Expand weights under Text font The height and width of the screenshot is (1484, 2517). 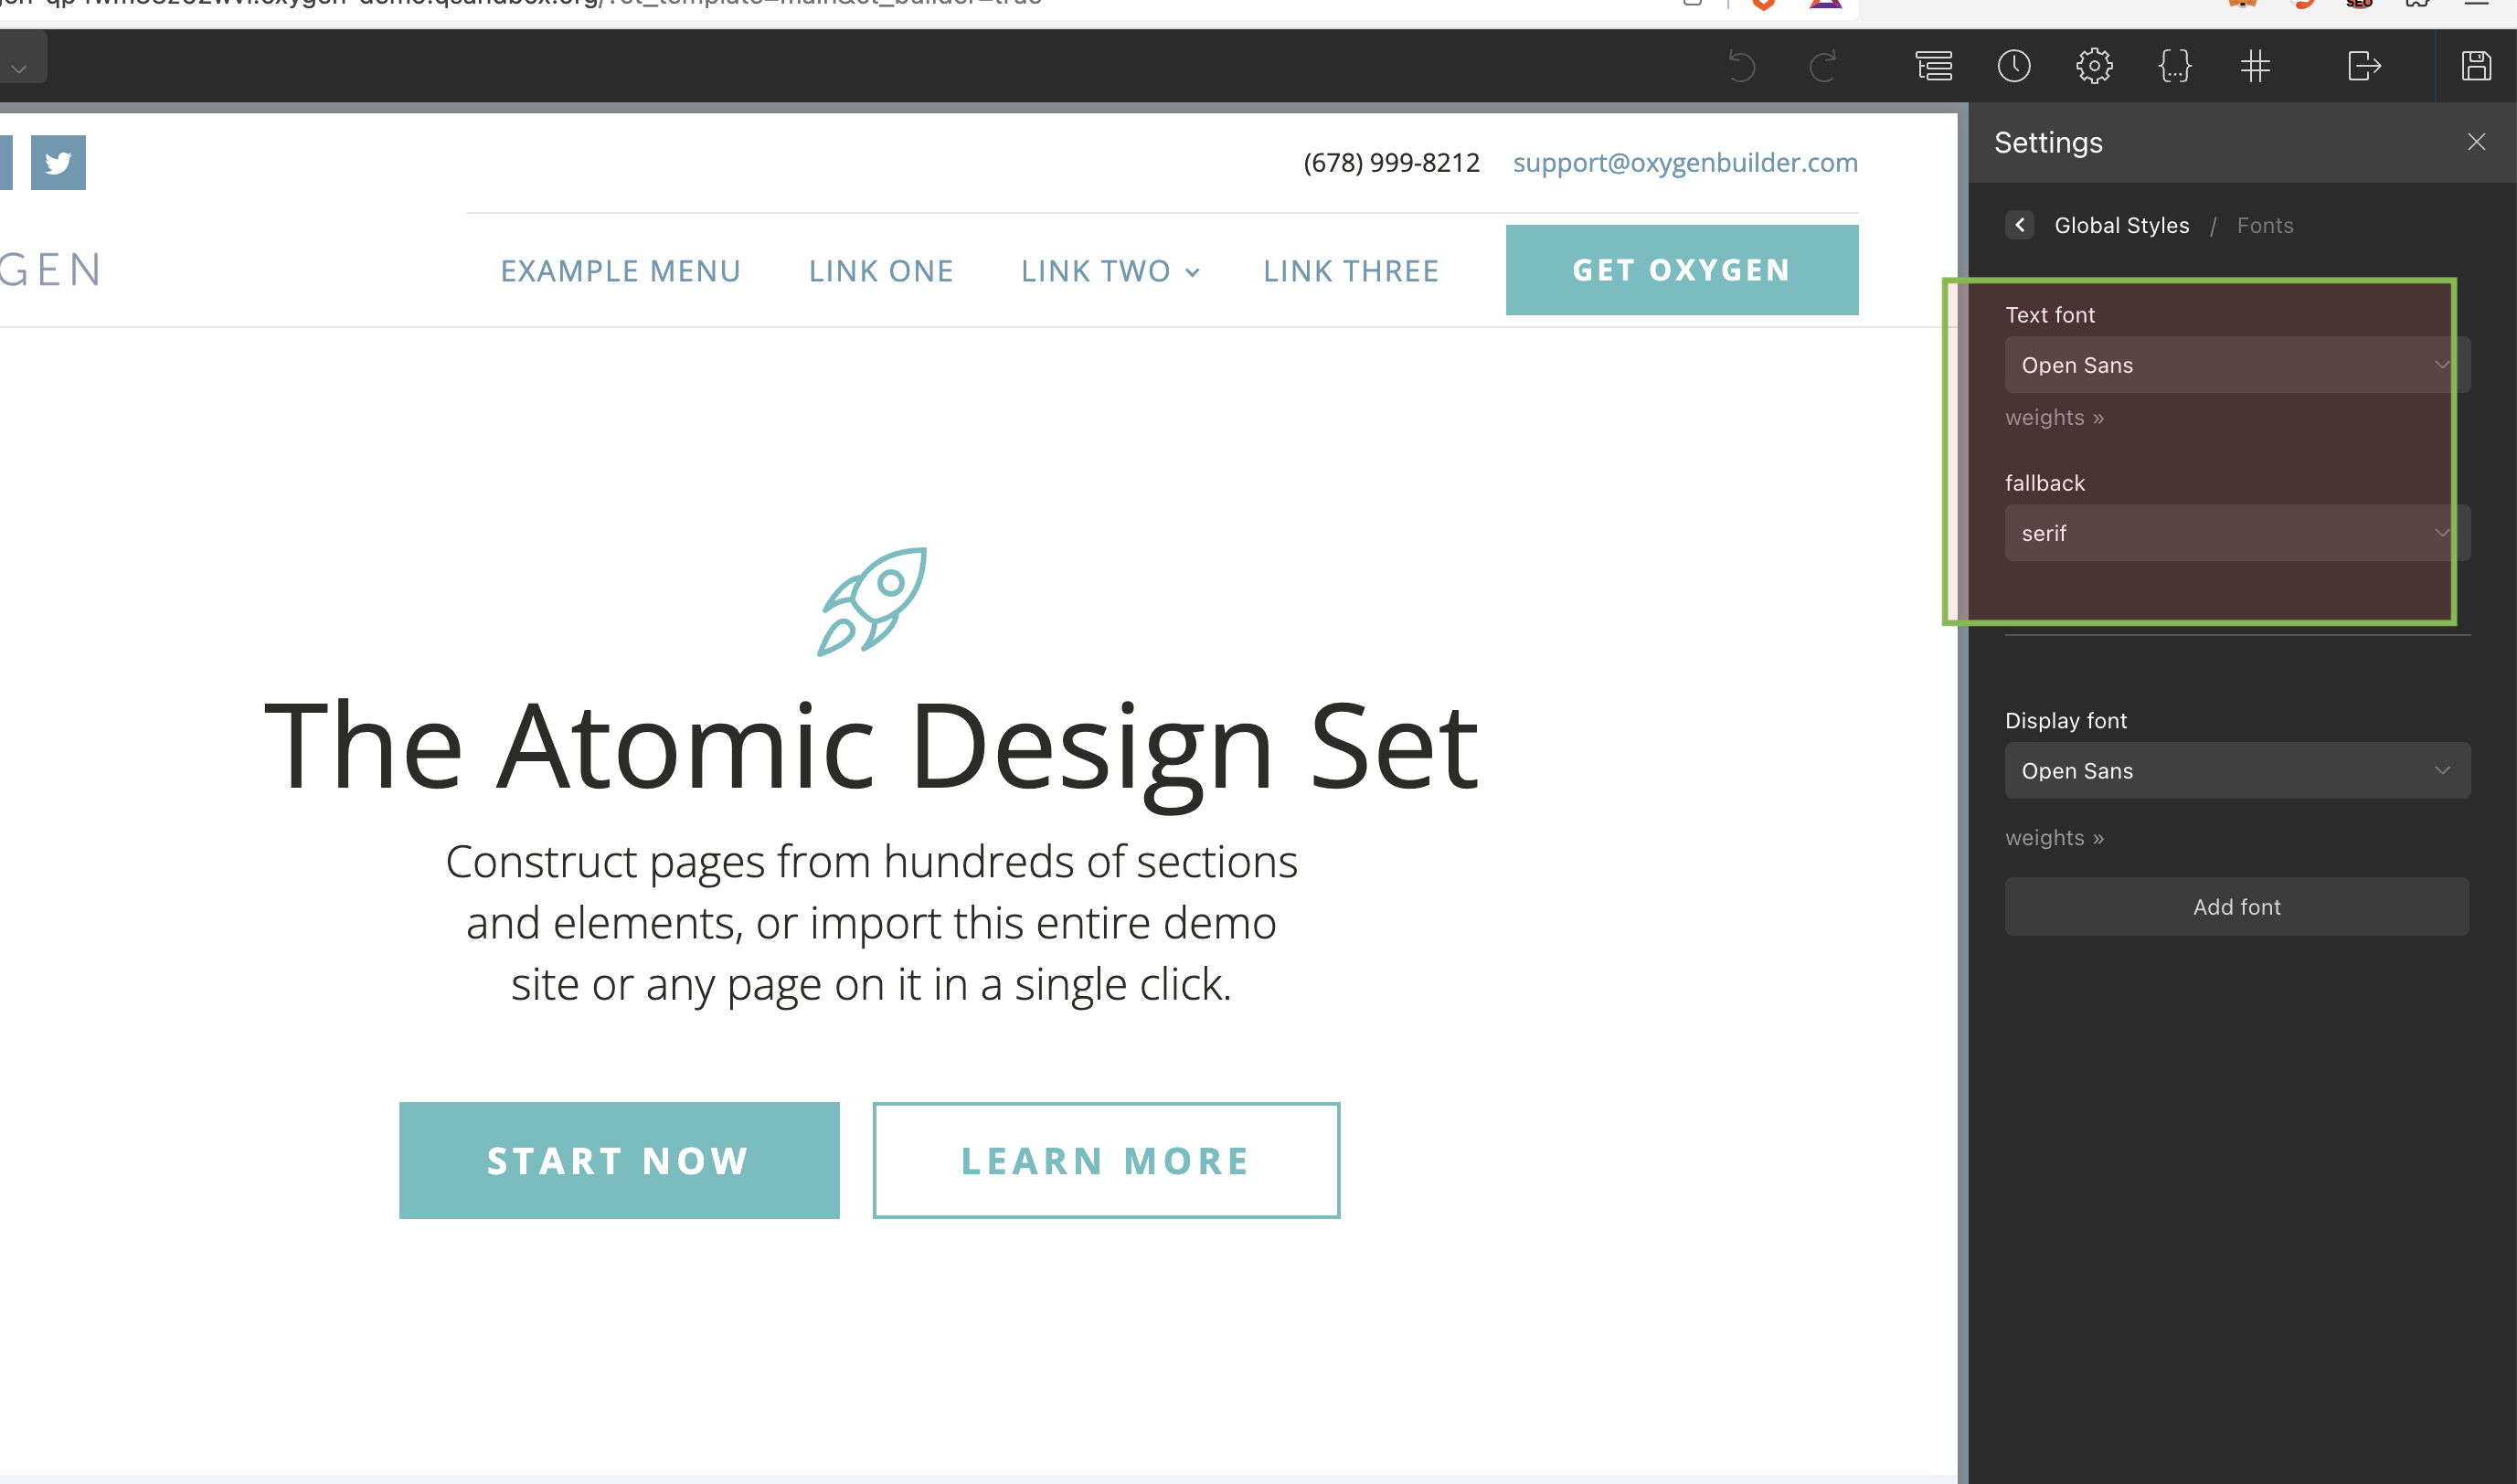(x=2054, y=417)
